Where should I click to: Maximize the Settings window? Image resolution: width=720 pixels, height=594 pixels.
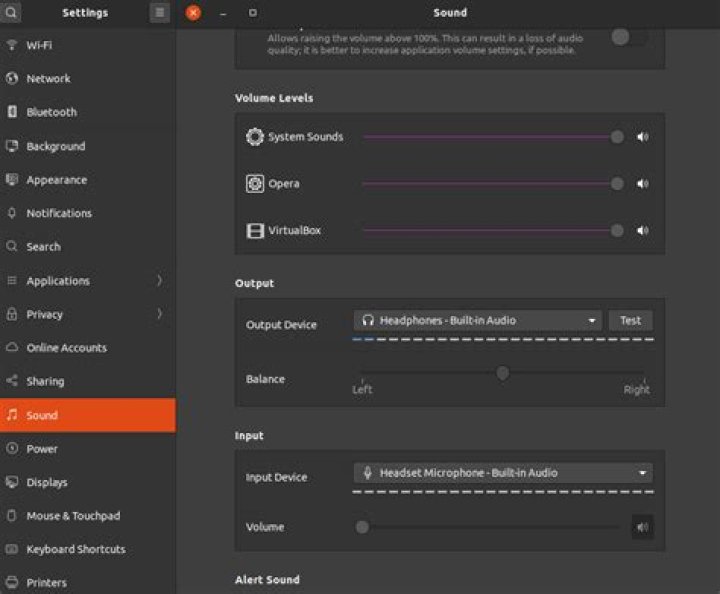tap(253, 13)
